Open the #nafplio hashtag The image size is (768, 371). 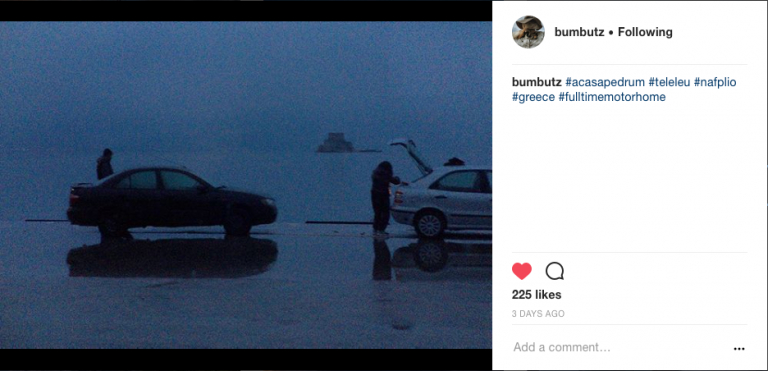tap(715, 82)
